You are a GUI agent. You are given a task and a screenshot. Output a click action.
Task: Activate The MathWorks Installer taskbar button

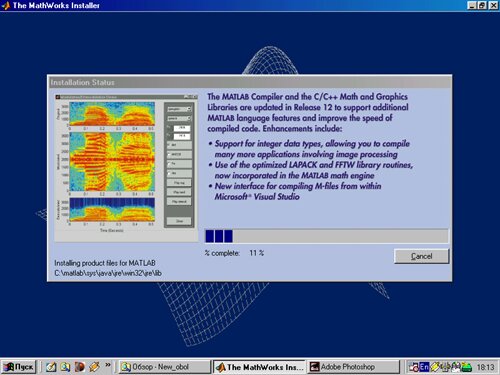pos(259,367)
